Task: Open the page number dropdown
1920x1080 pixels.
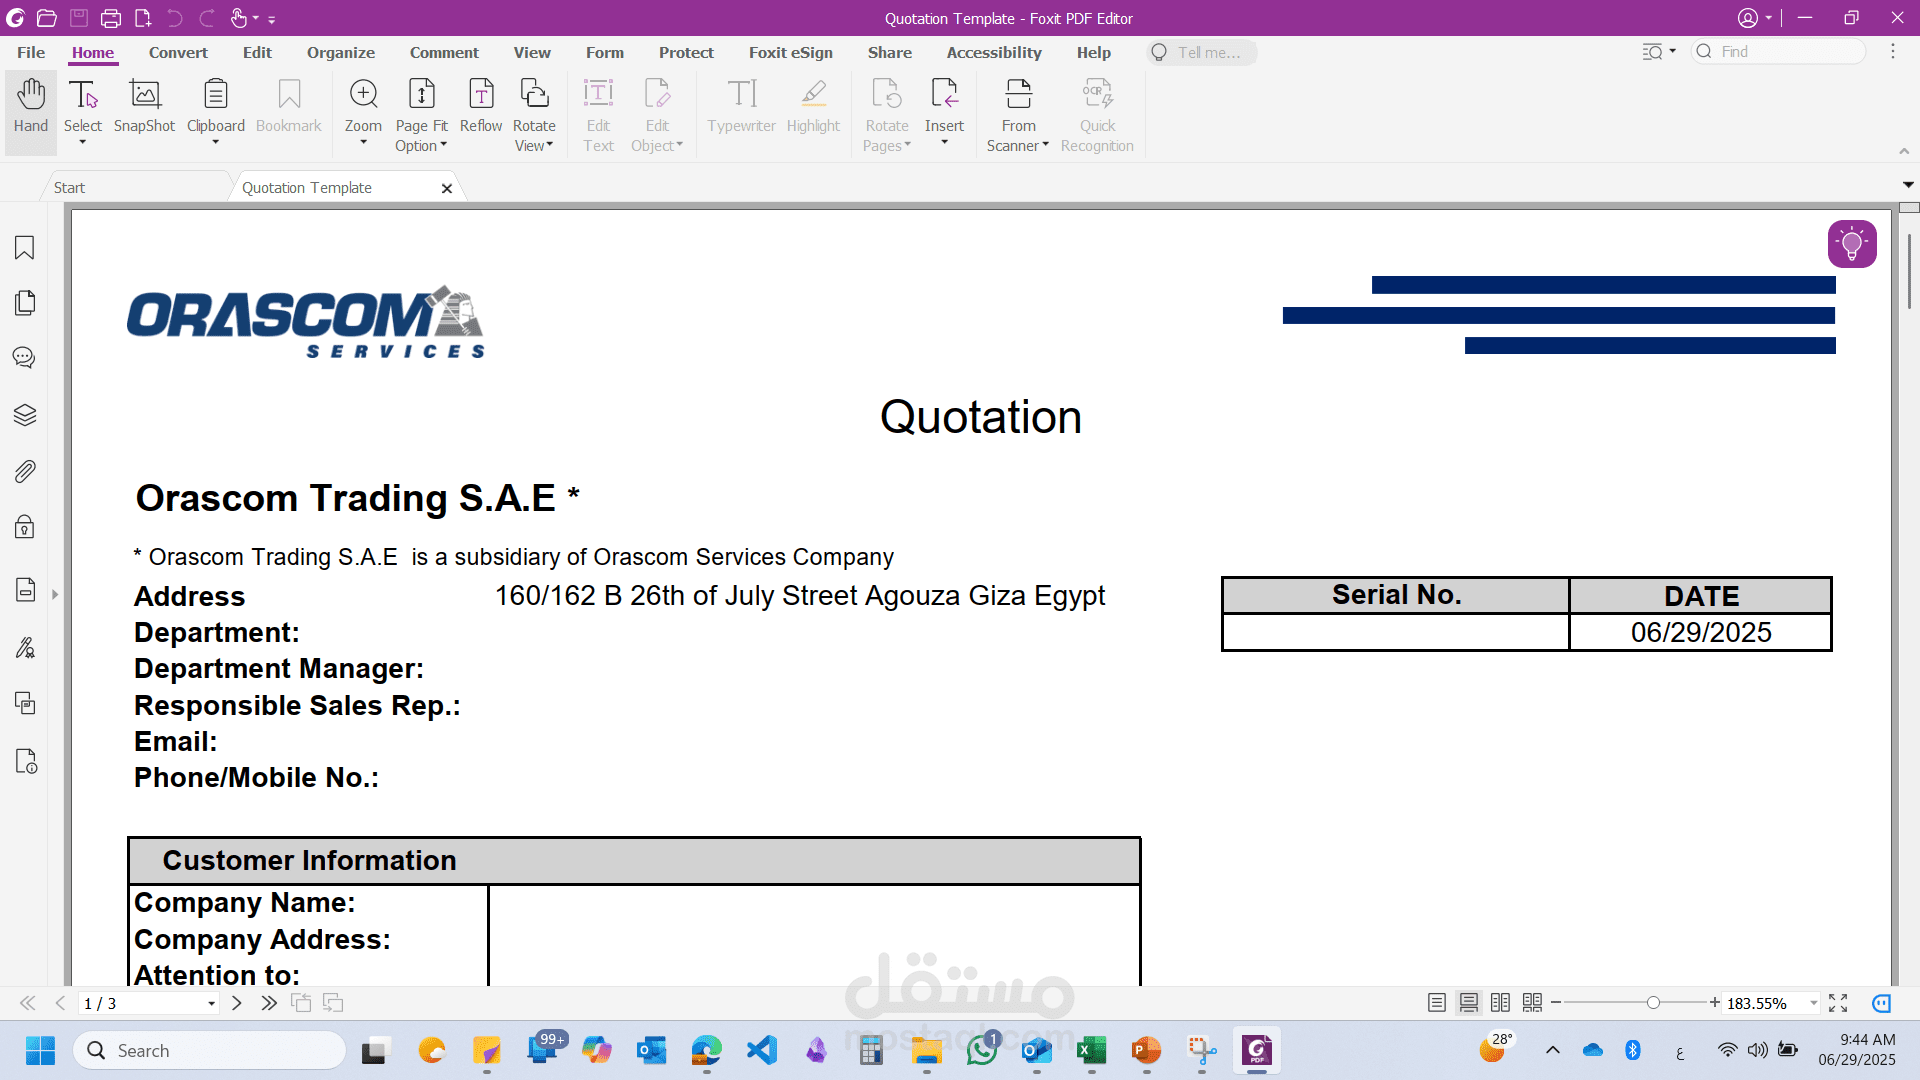Action: tap(211, 1004)
